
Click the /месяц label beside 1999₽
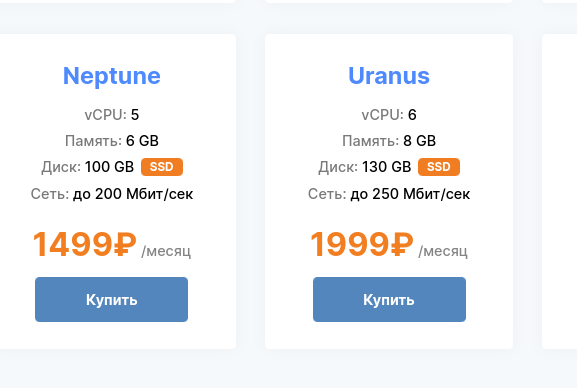(443, 251)
